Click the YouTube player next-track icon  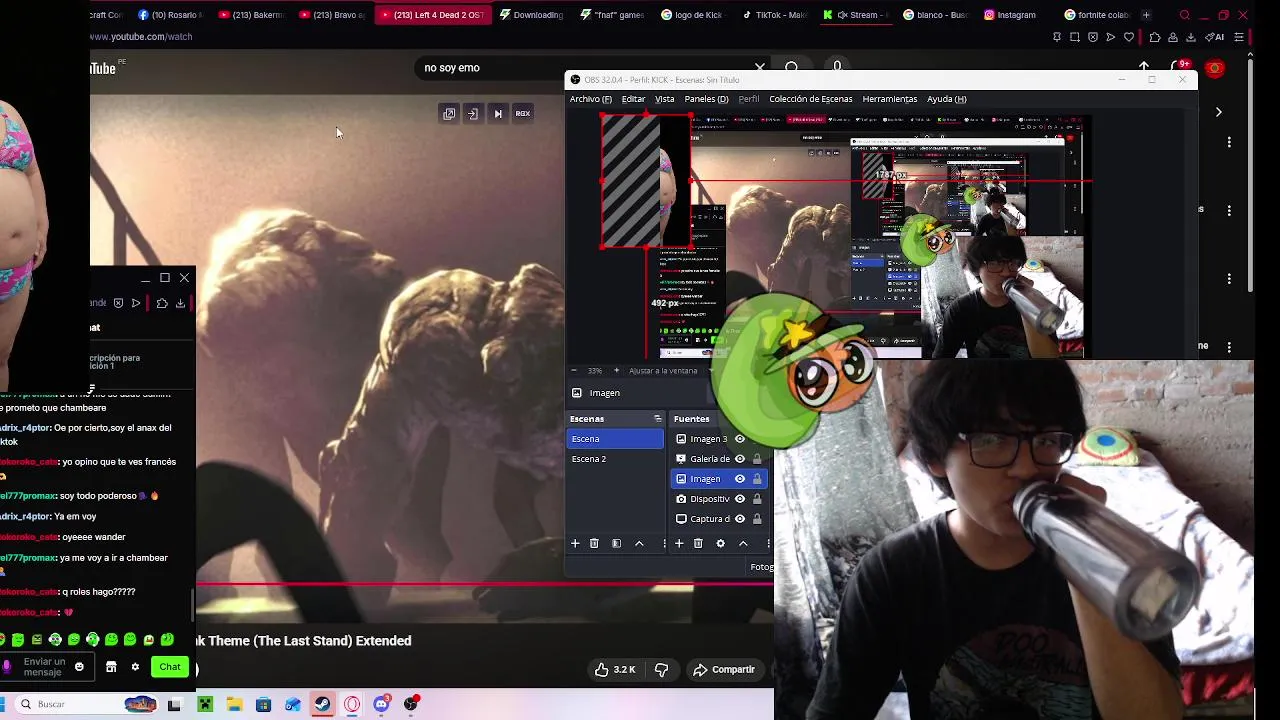498,114
